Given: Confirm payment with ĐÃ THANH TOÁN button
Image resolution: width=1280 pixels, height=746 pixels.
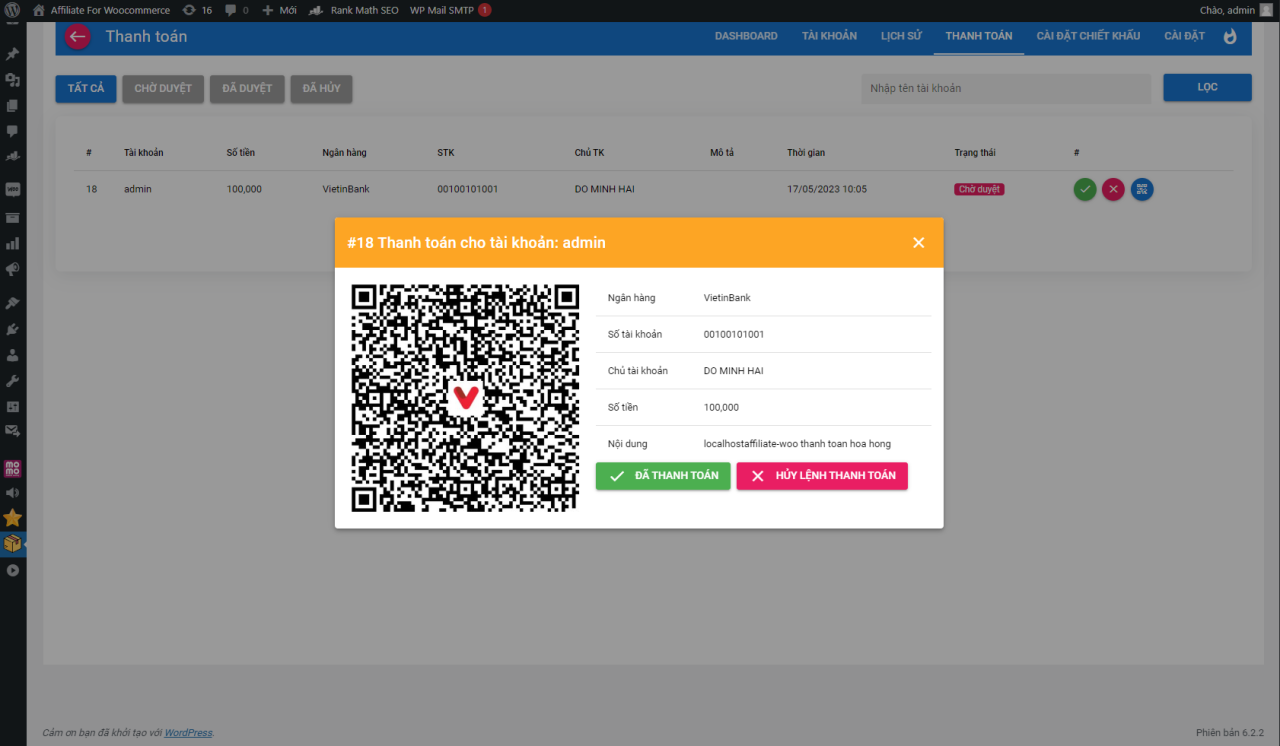Looking at the screenshot, I should (662, 475).
